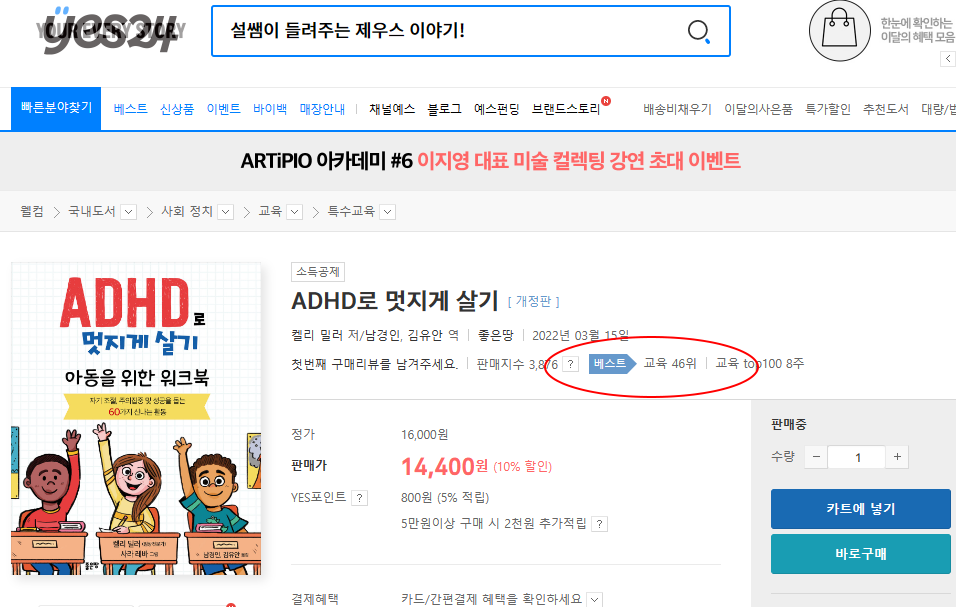Click 첫번째 구매리뷰를 남겨주세요 link
Screen dimensions: 956x607
pyautogui.click(x=374, y=364)
